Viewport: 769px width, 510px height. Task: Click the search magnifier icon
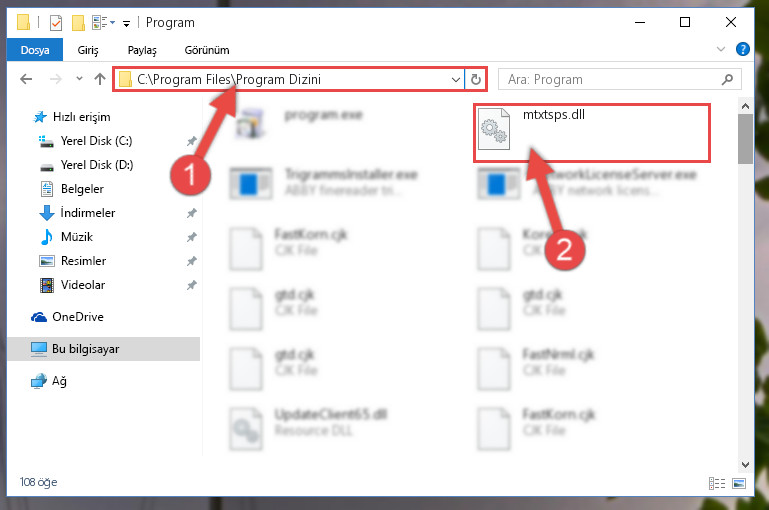pyautogui.click(x=727, y=79)
